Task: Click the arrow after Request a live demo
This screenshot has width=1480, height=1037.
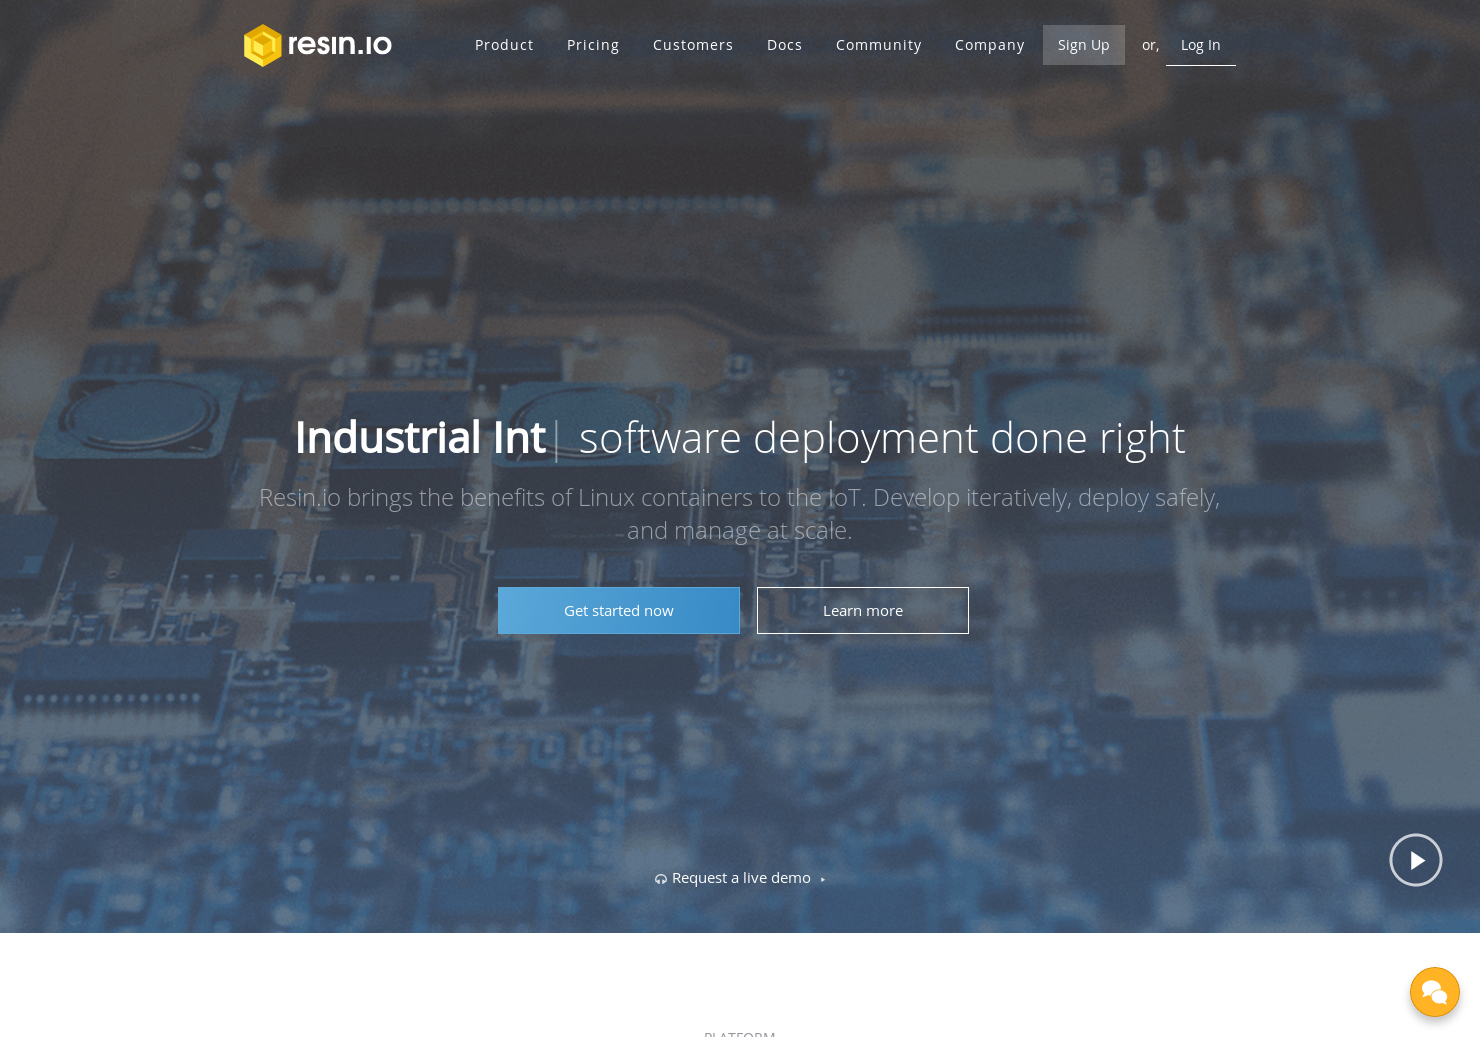Action: click(x=822, y=879)
